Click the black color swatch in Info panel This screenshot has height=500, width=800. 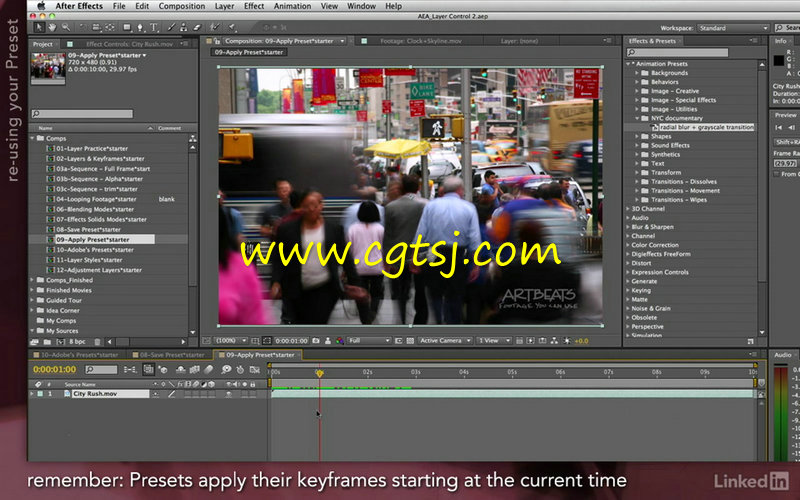[x=779, y=60]
